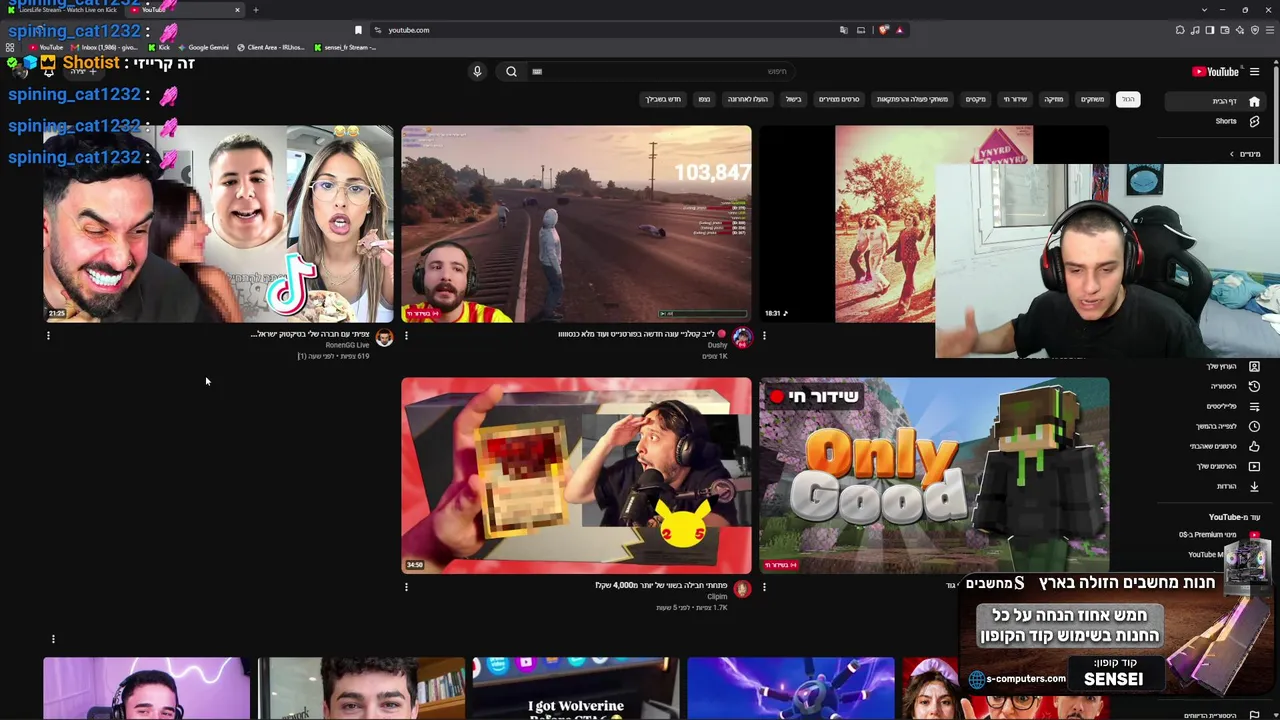Open the apps grid icon in bookmarks bar
The width and height of the screenshot is (1280, 720).
tap(10, 47)
